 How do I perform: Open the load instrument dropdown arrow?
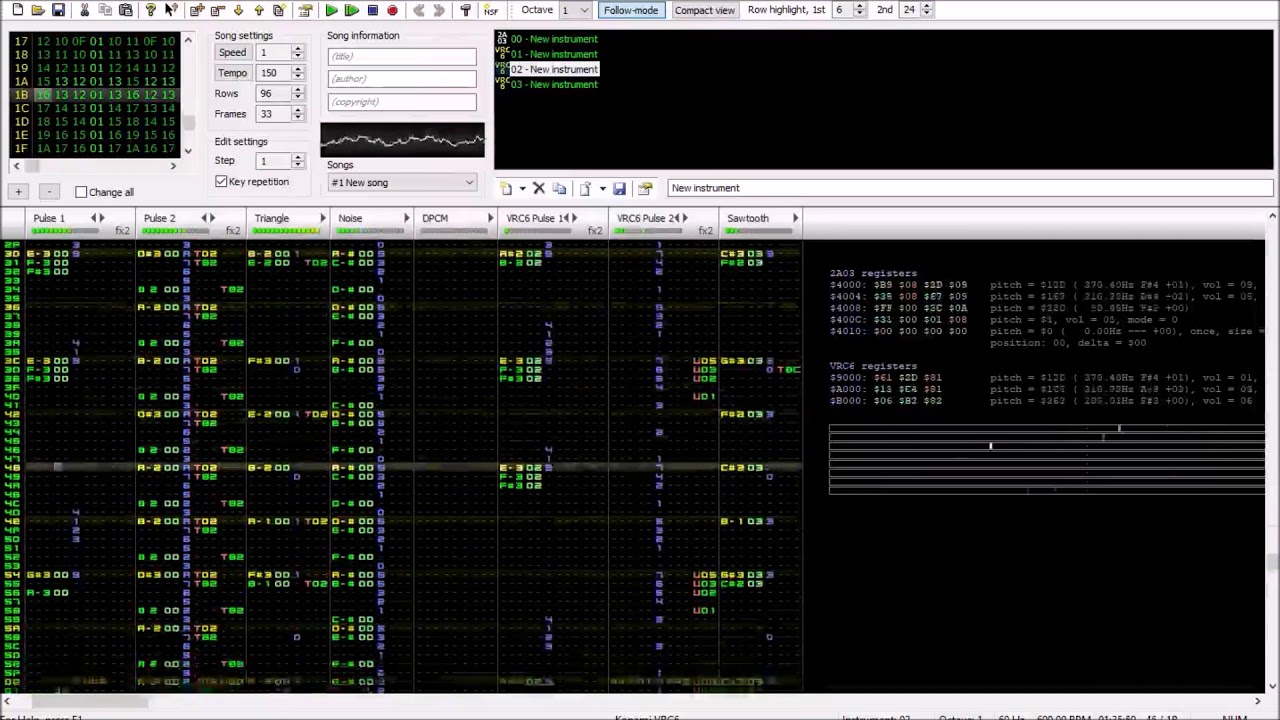click(x=602, y=188)
